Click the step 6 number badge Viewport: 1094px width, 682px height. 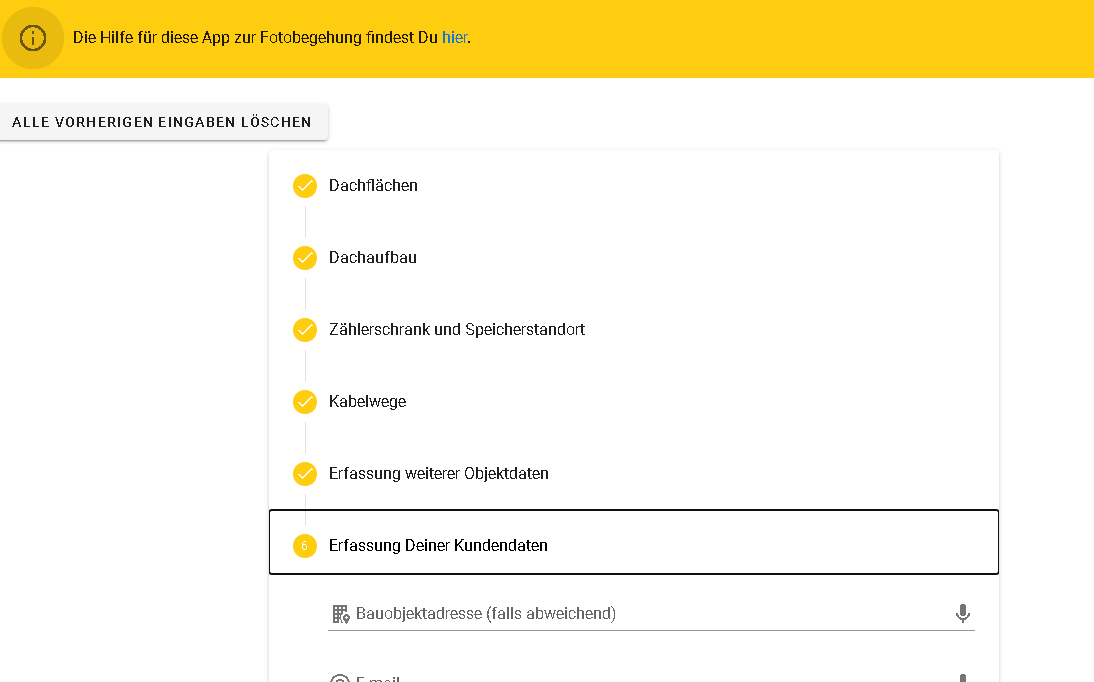pyautogui.click(x=305, y=546)
